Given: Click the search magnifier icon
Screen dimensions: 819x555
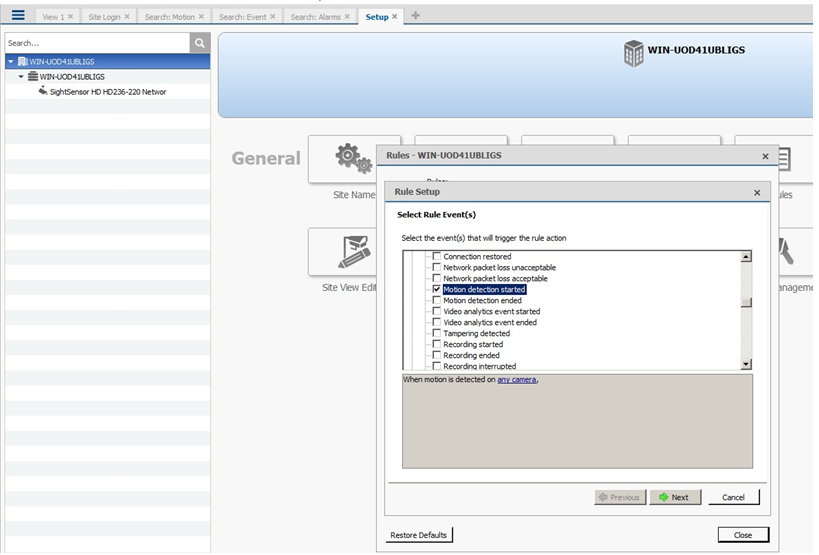Looking at the screenshot, I should click(200, 43).
